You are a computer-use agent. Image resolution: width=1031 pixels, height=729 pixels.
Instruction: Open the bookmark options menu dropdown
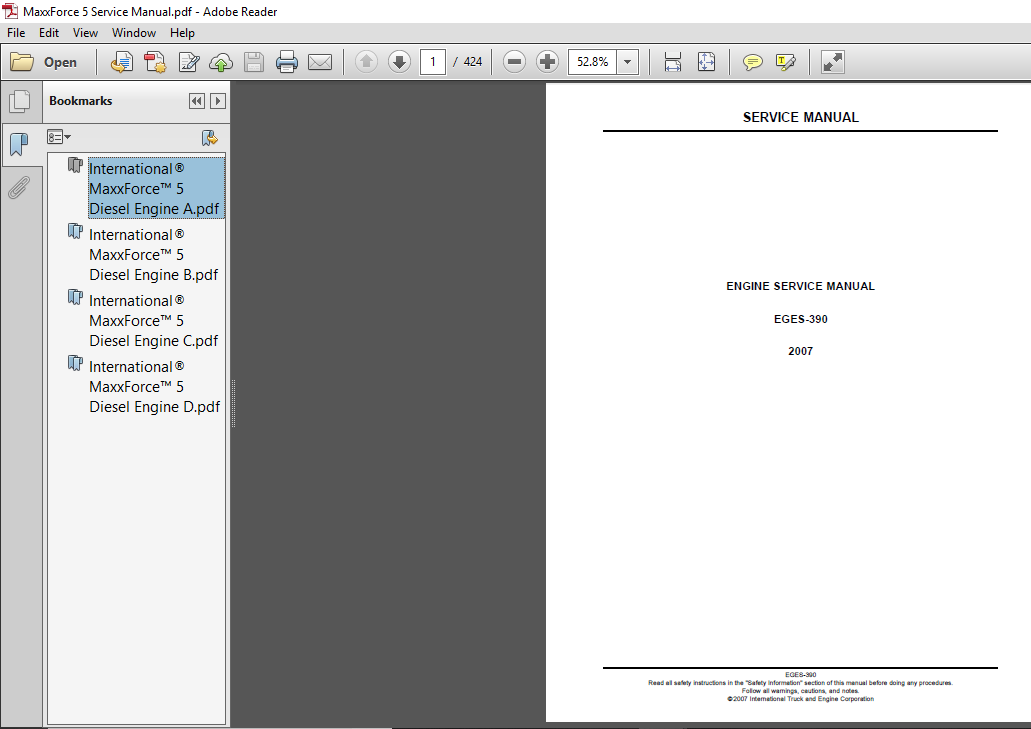click(x=59, y=137)
